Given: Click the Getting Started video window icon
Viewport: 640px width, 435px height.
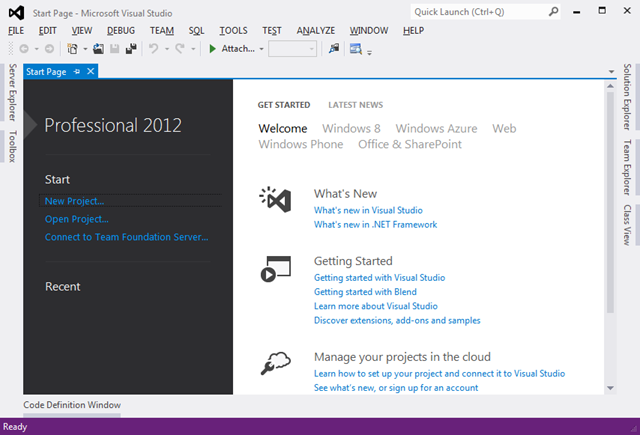Looking at the screenshot, I should click(276, 269).
